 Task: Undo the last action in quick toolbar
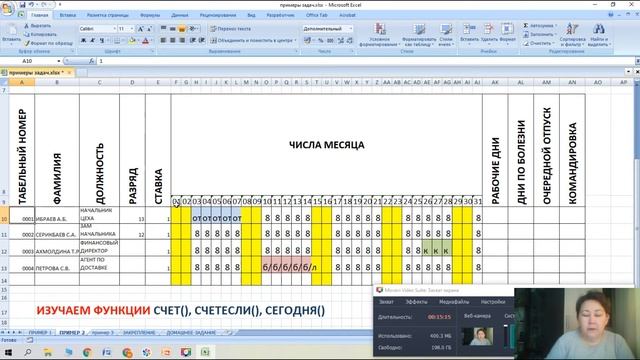(x=31, y=5)
